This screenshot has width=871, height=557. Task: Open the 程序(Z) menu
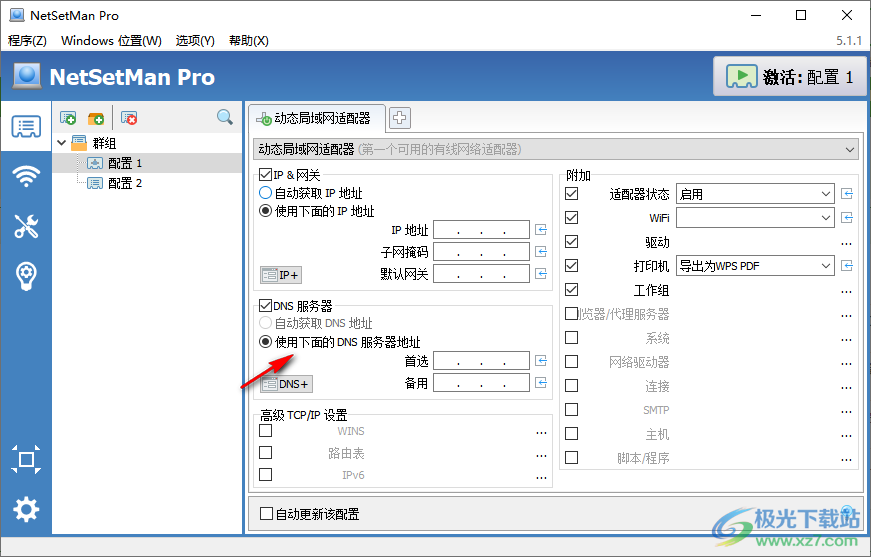tap(27, 41)
